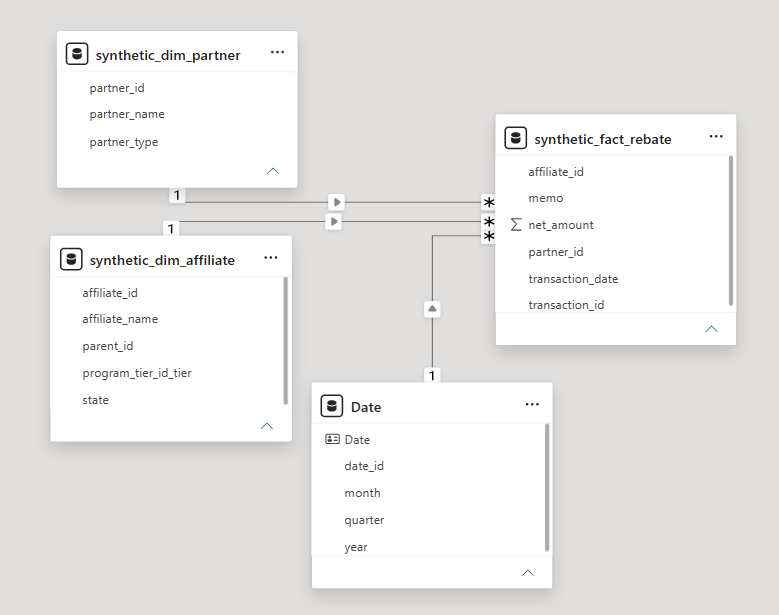Open more options for synthetic_fact_rebate table
The image size is (779, 615).
716,136
